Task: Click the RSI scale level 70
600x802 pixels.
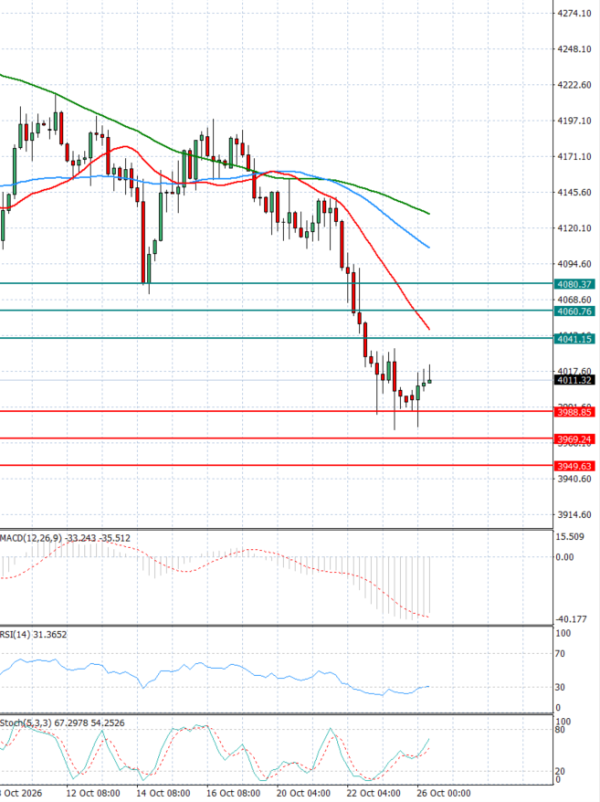Action: click(x=560, y=654)
